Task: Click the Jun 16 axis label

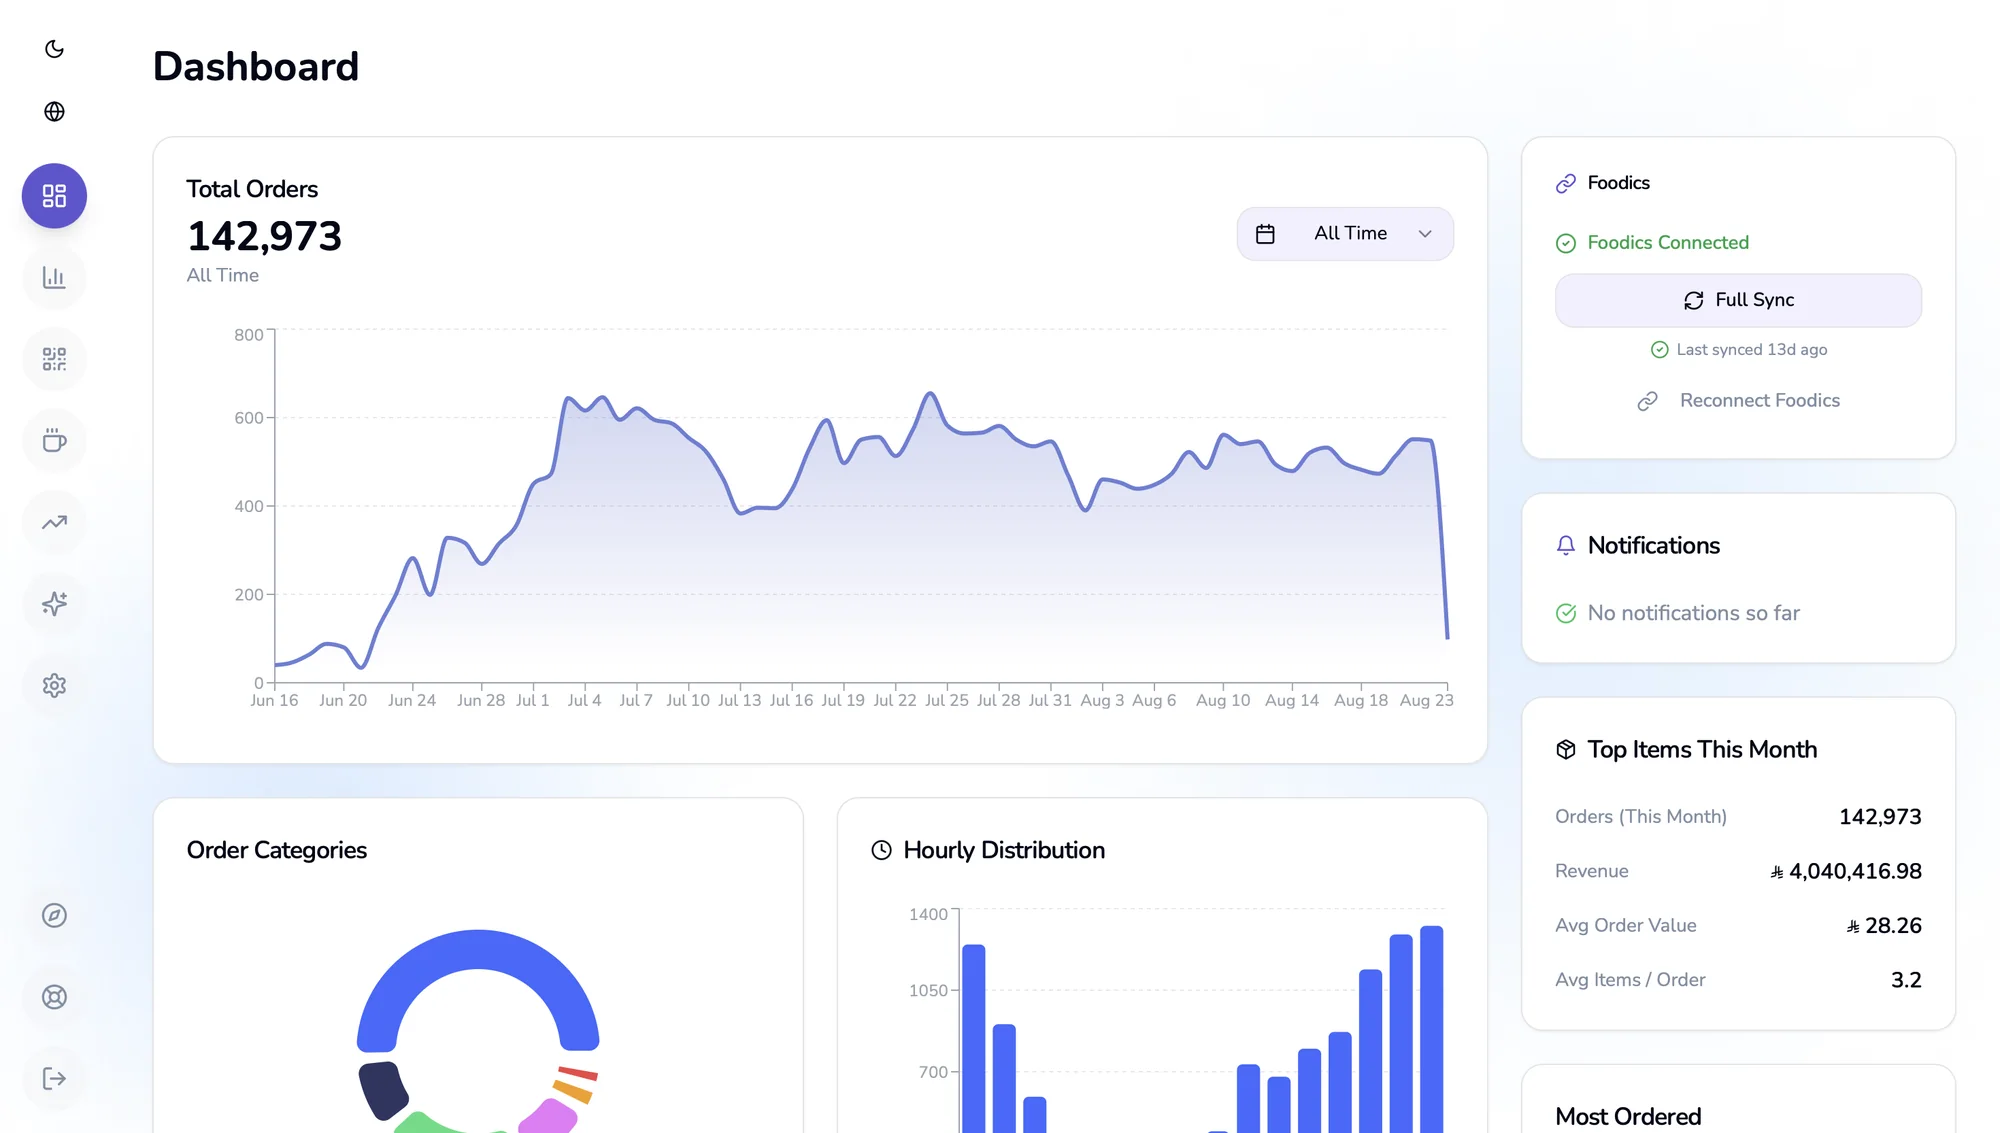Action: (274, 701)
